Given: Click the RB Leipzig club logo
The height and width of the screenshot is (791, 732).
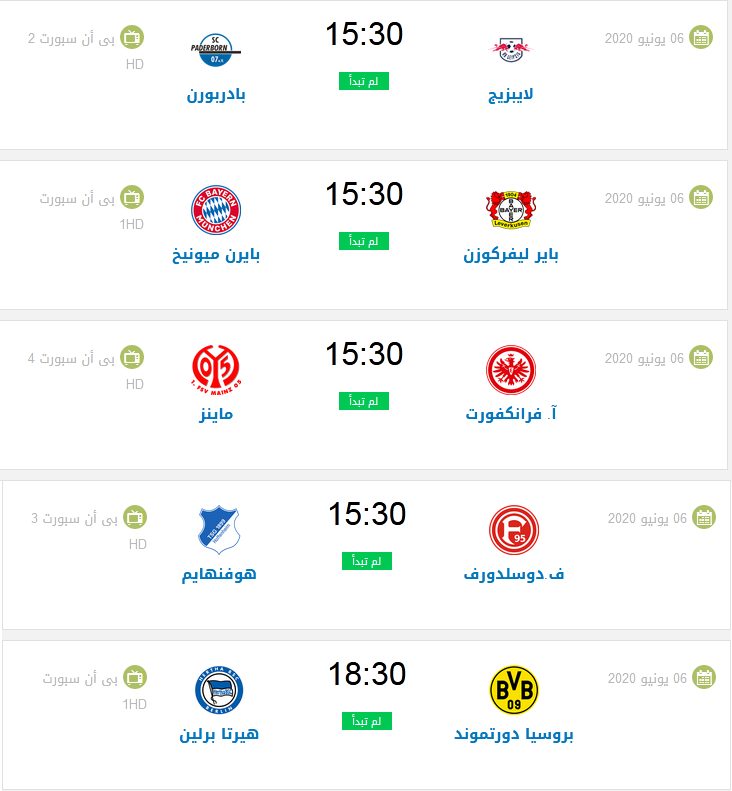Looking at the screenshot, I should 515,47.
